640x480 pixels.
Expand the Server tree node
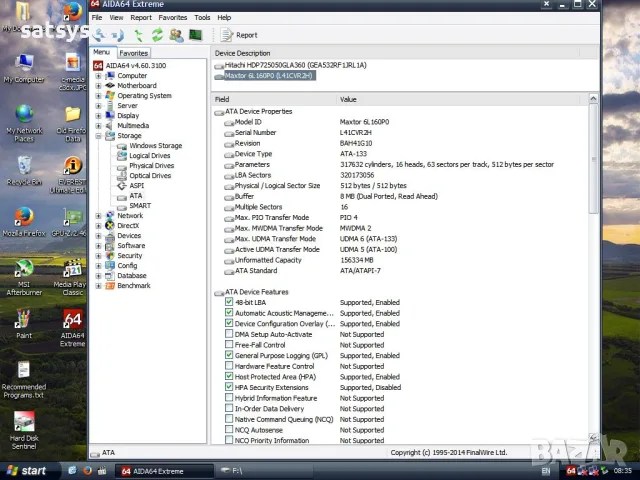(x=98, y=106)
